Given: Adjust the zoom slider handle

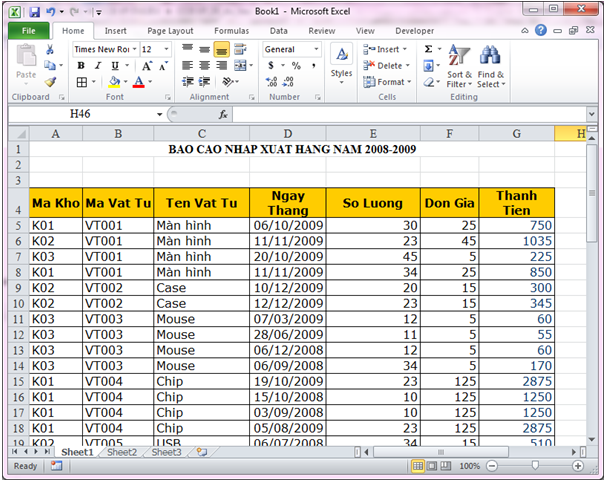Looking at the screenshot, I should pos(535,466).
